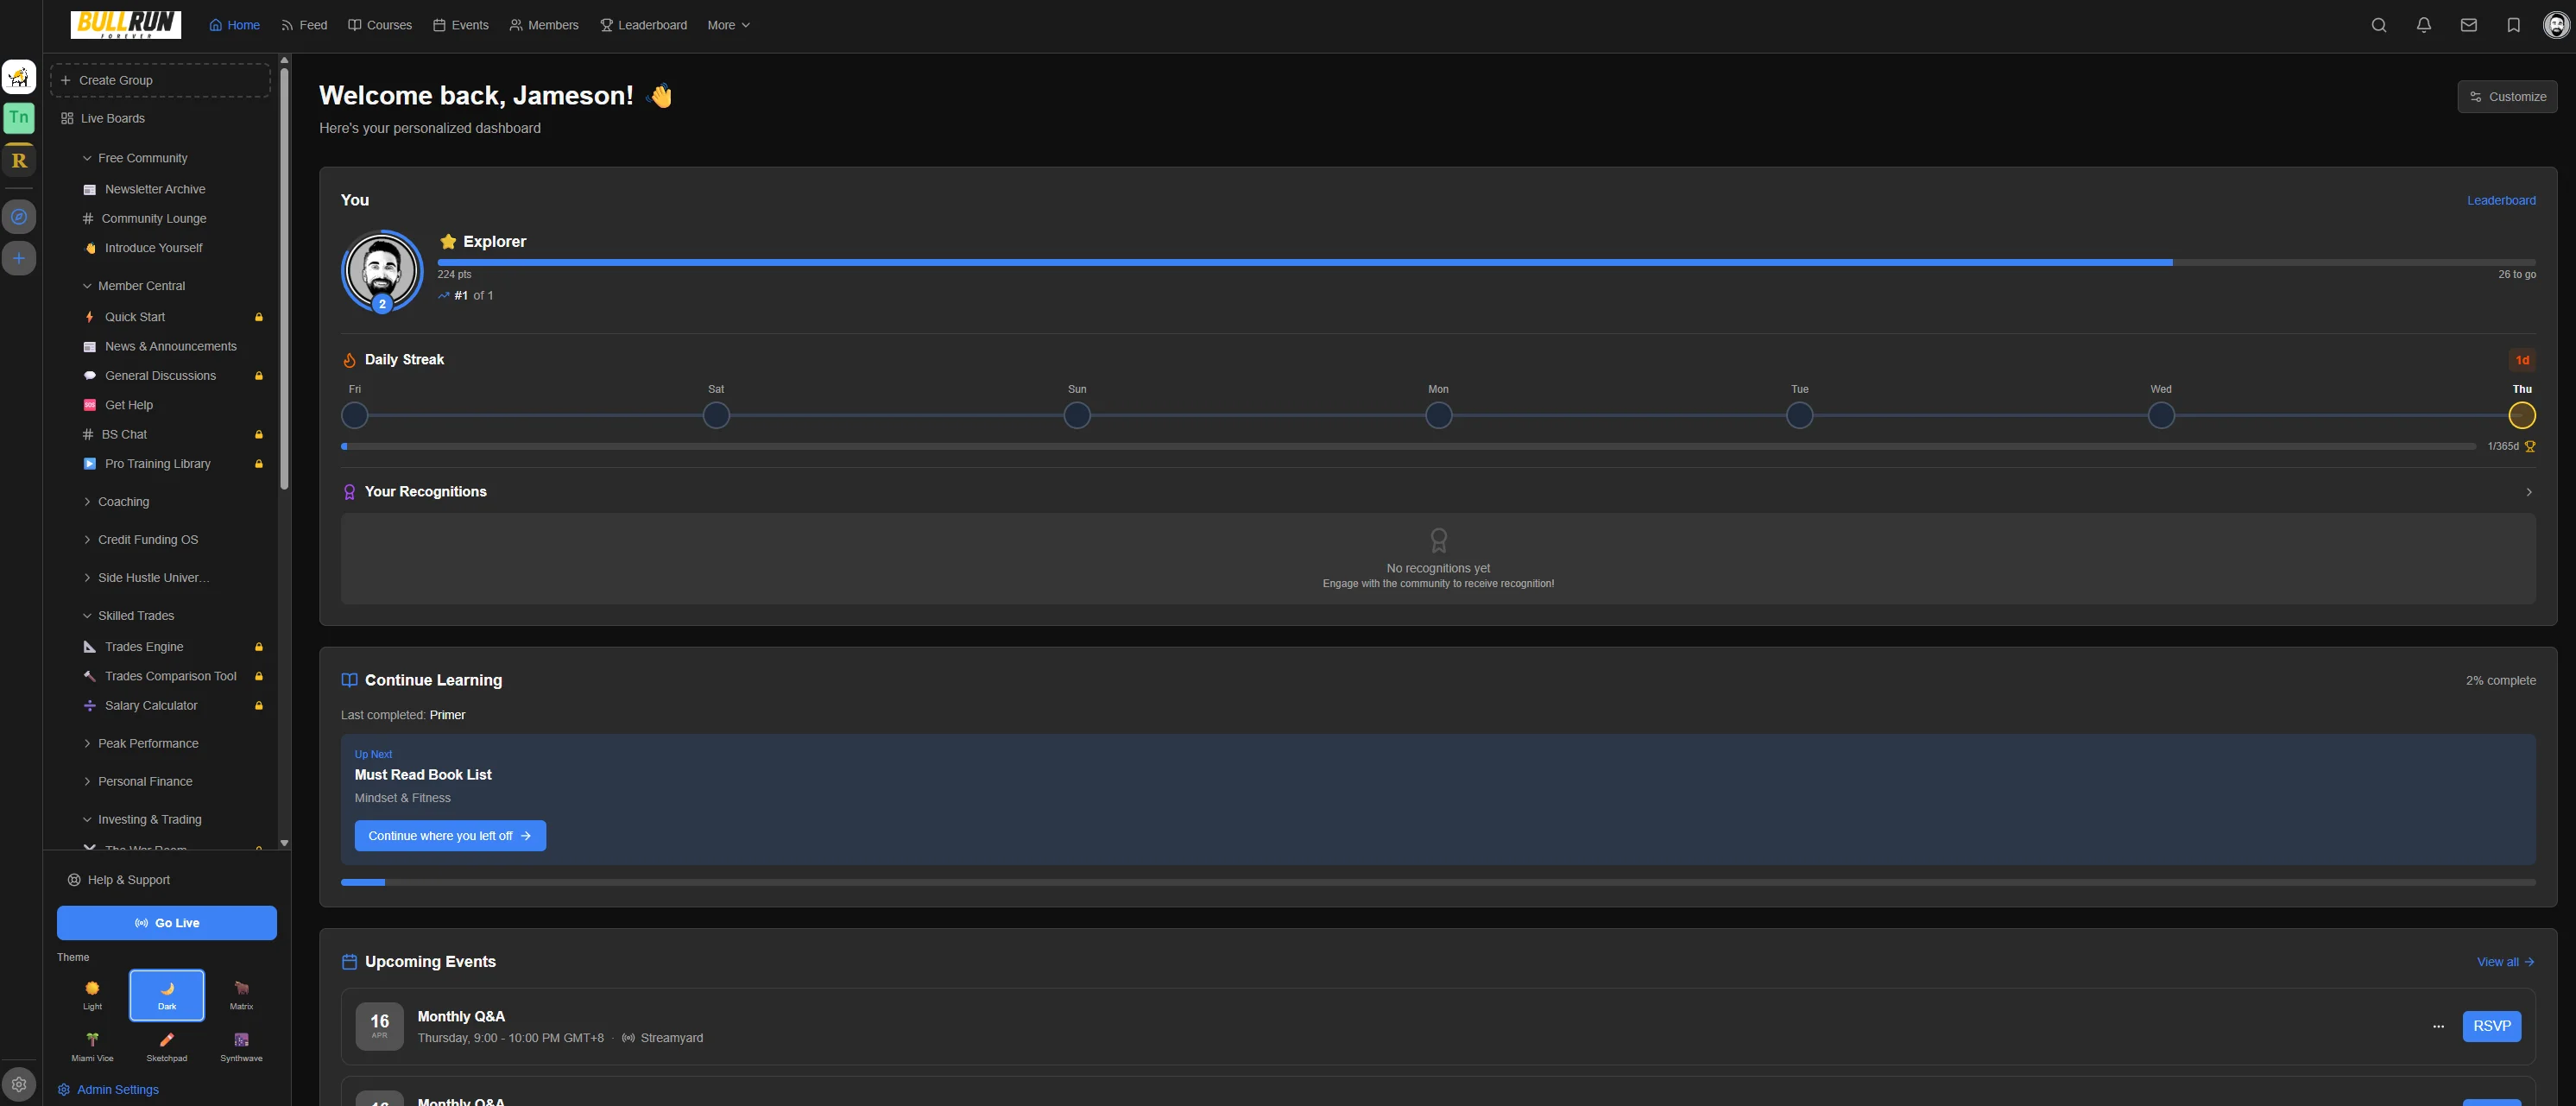
Task: Select the Matrix theme option
Action: coord(241,995)
